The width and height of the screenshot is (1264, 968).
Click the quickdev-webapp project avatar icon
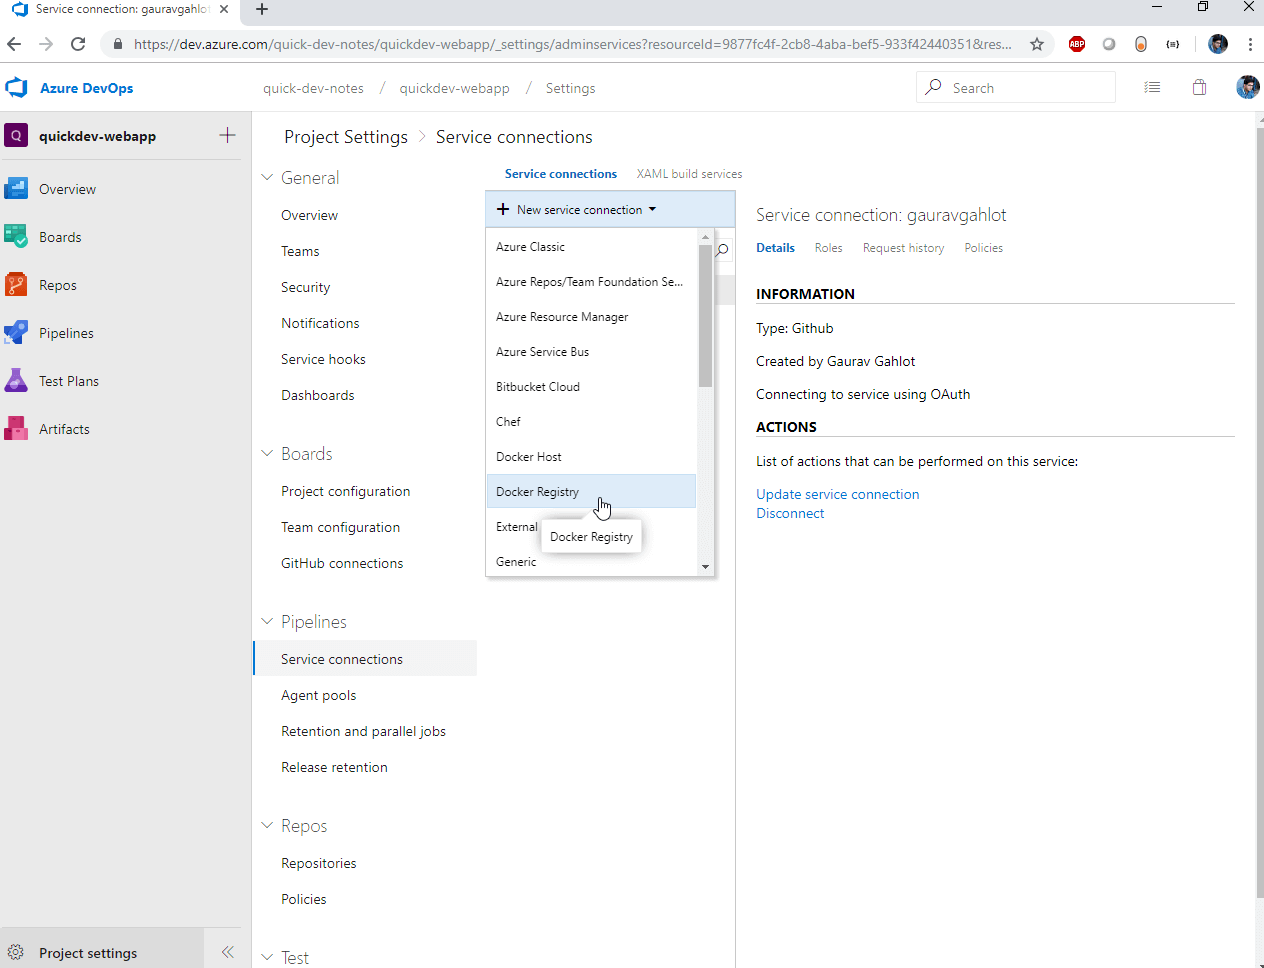coord(16,136)
